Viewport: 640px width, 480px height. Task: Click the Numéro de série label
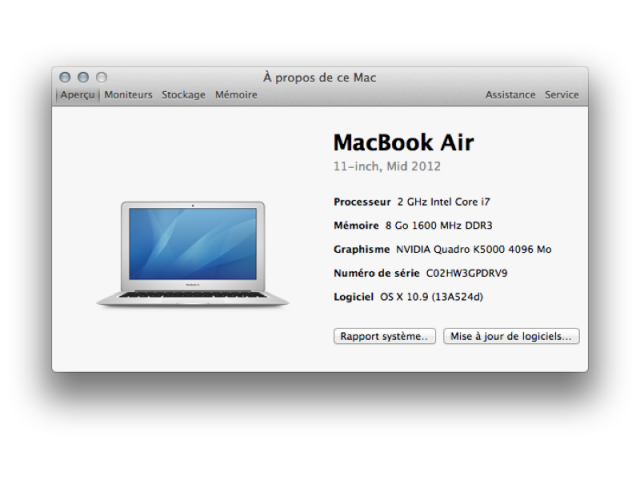click(376, 273)
